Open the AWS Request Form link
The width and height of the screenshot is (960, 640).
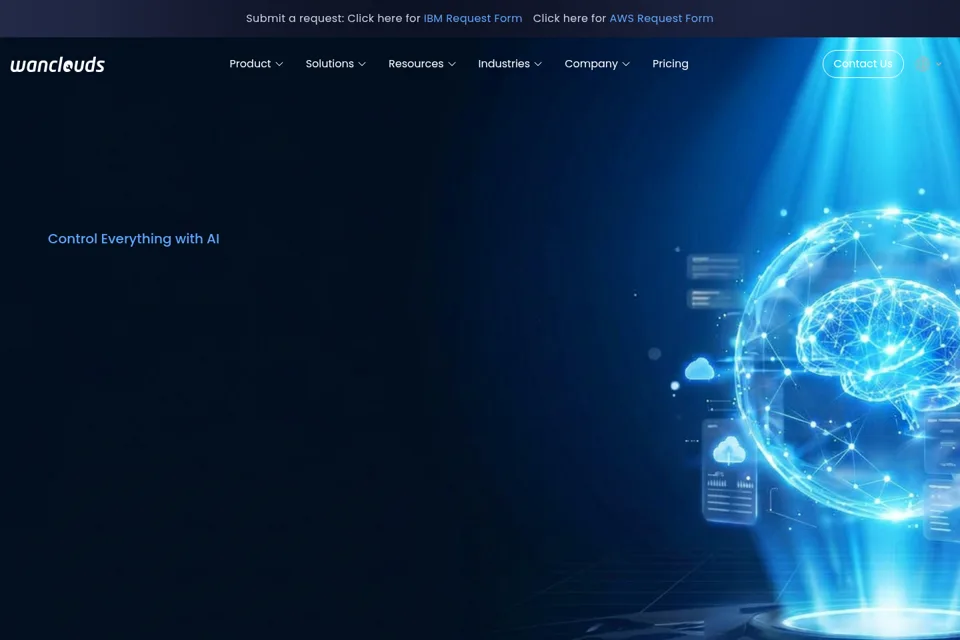661,18
